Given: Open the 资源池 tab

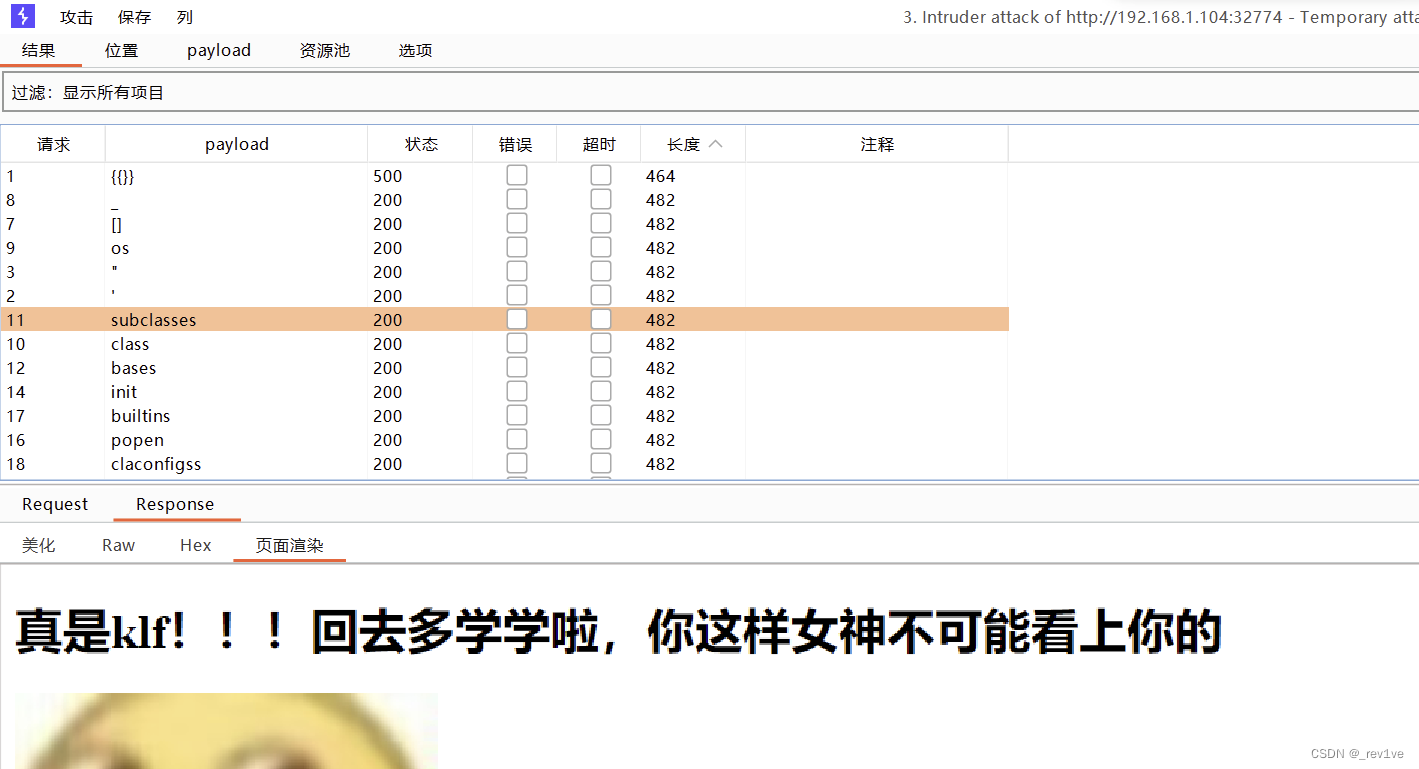Looking at the screenshot, I should [325, 50].
